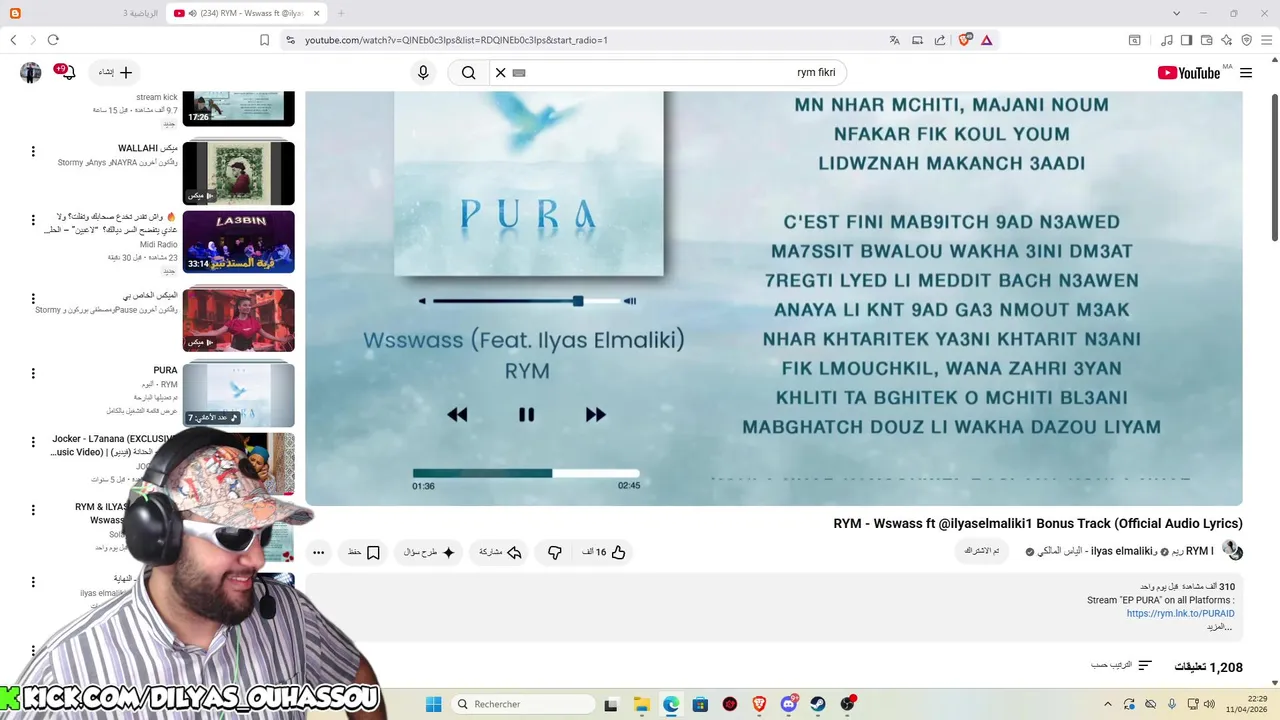
Task: Close the RYM - Wswass tab
Action: click(317, 13)
